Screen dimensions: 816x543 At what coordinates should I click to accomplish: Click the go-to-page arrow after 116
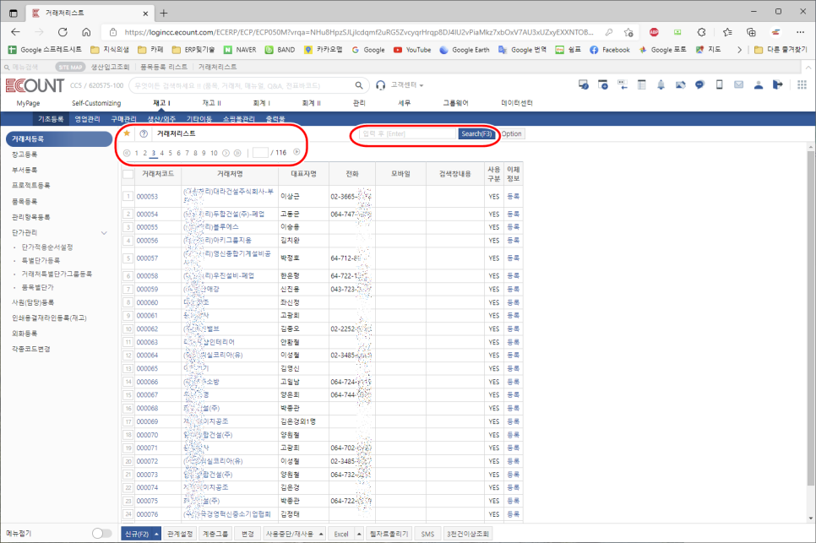pos(297,152)
